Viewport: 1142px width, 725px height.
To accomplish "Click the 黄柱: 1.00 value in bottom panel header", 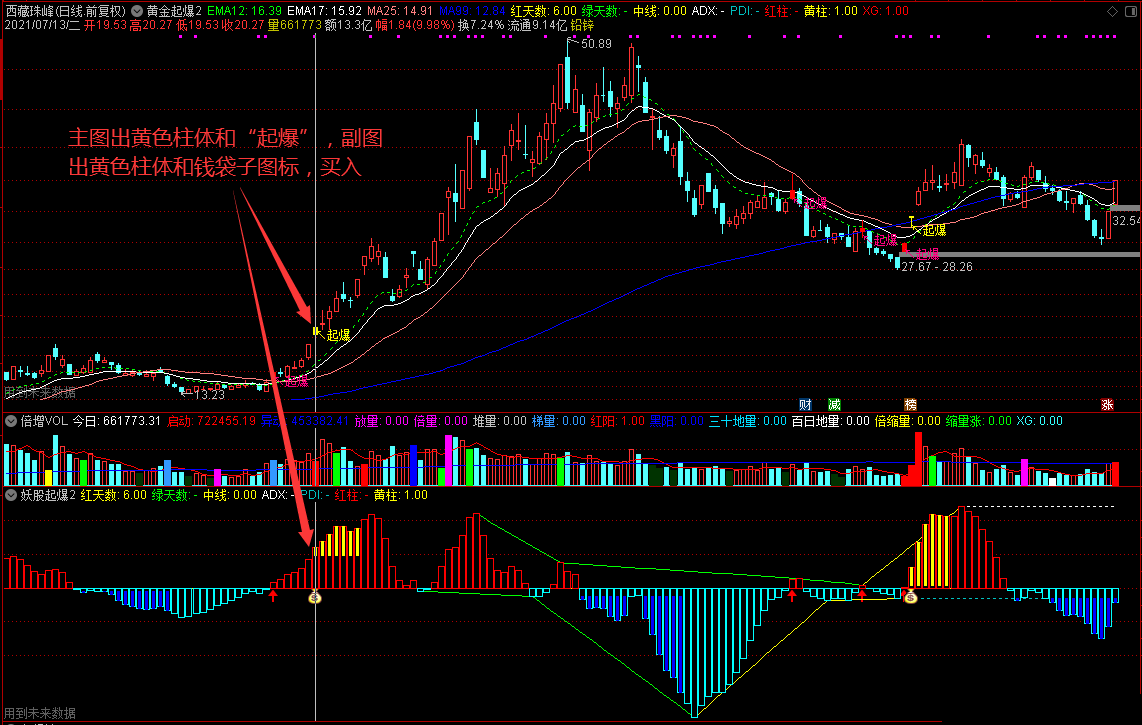I will (x=401, y=495).
